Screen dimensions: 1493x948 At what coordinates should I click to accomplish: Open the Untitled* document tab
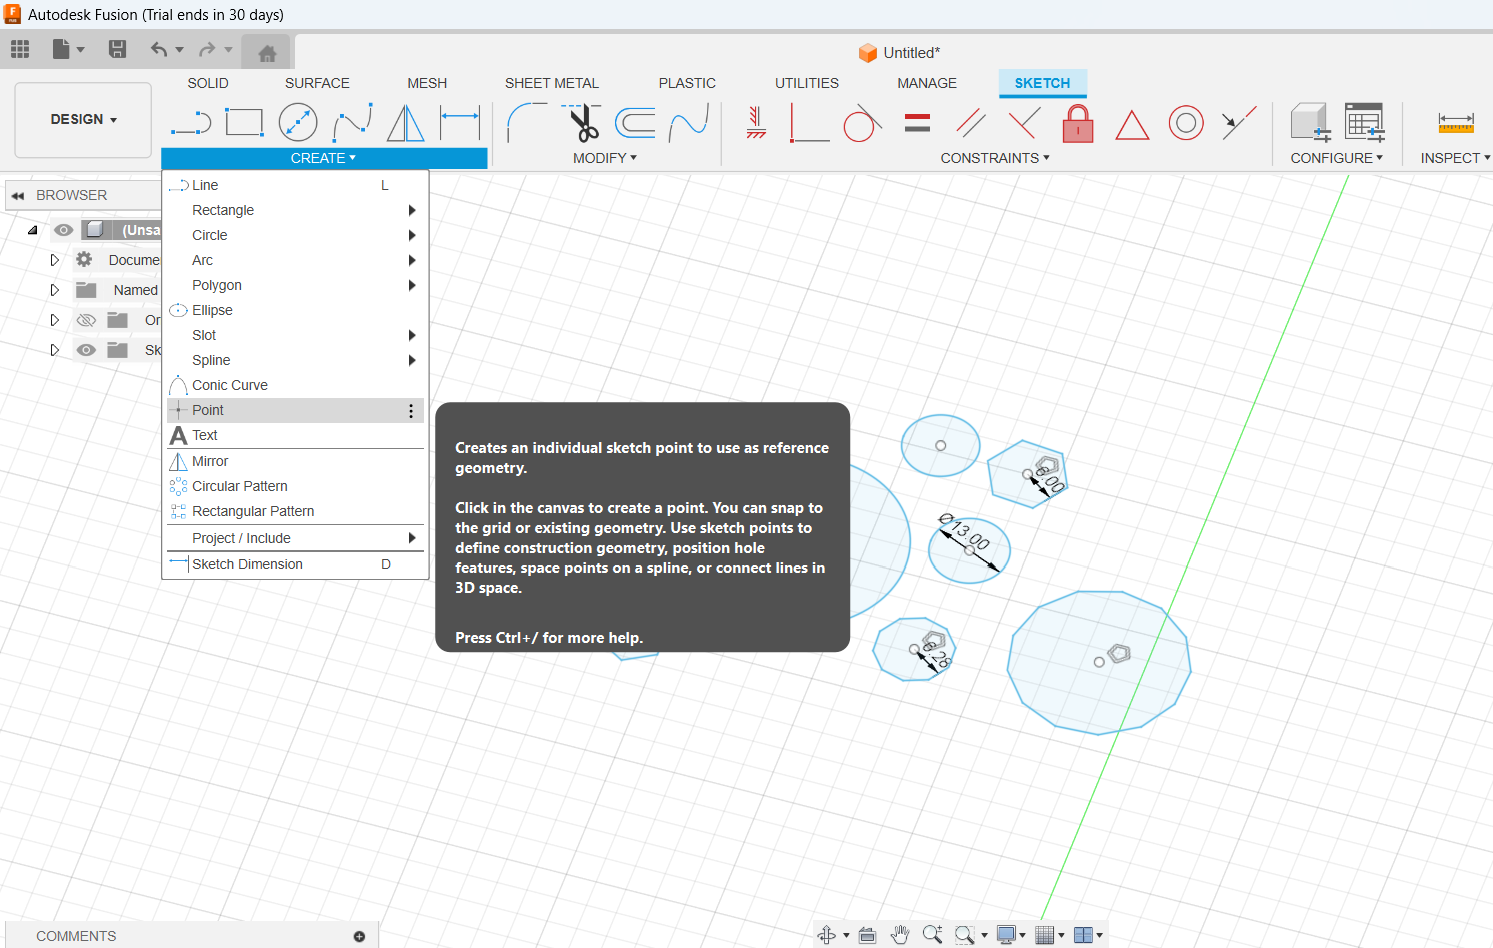[899, 53]
